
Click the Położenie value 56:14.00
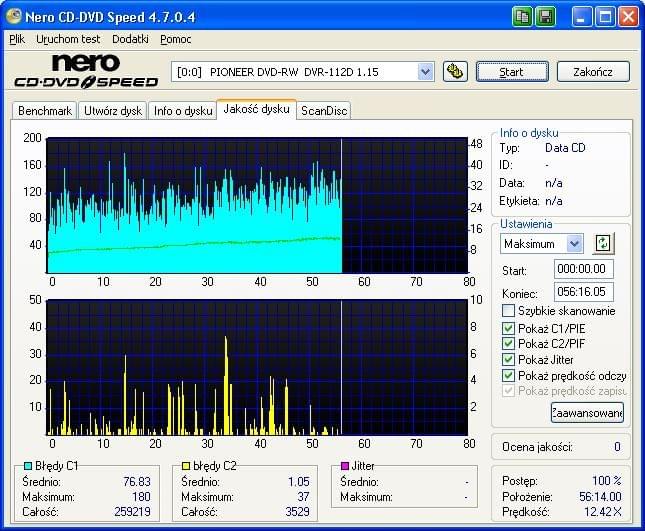click(601, 496)
